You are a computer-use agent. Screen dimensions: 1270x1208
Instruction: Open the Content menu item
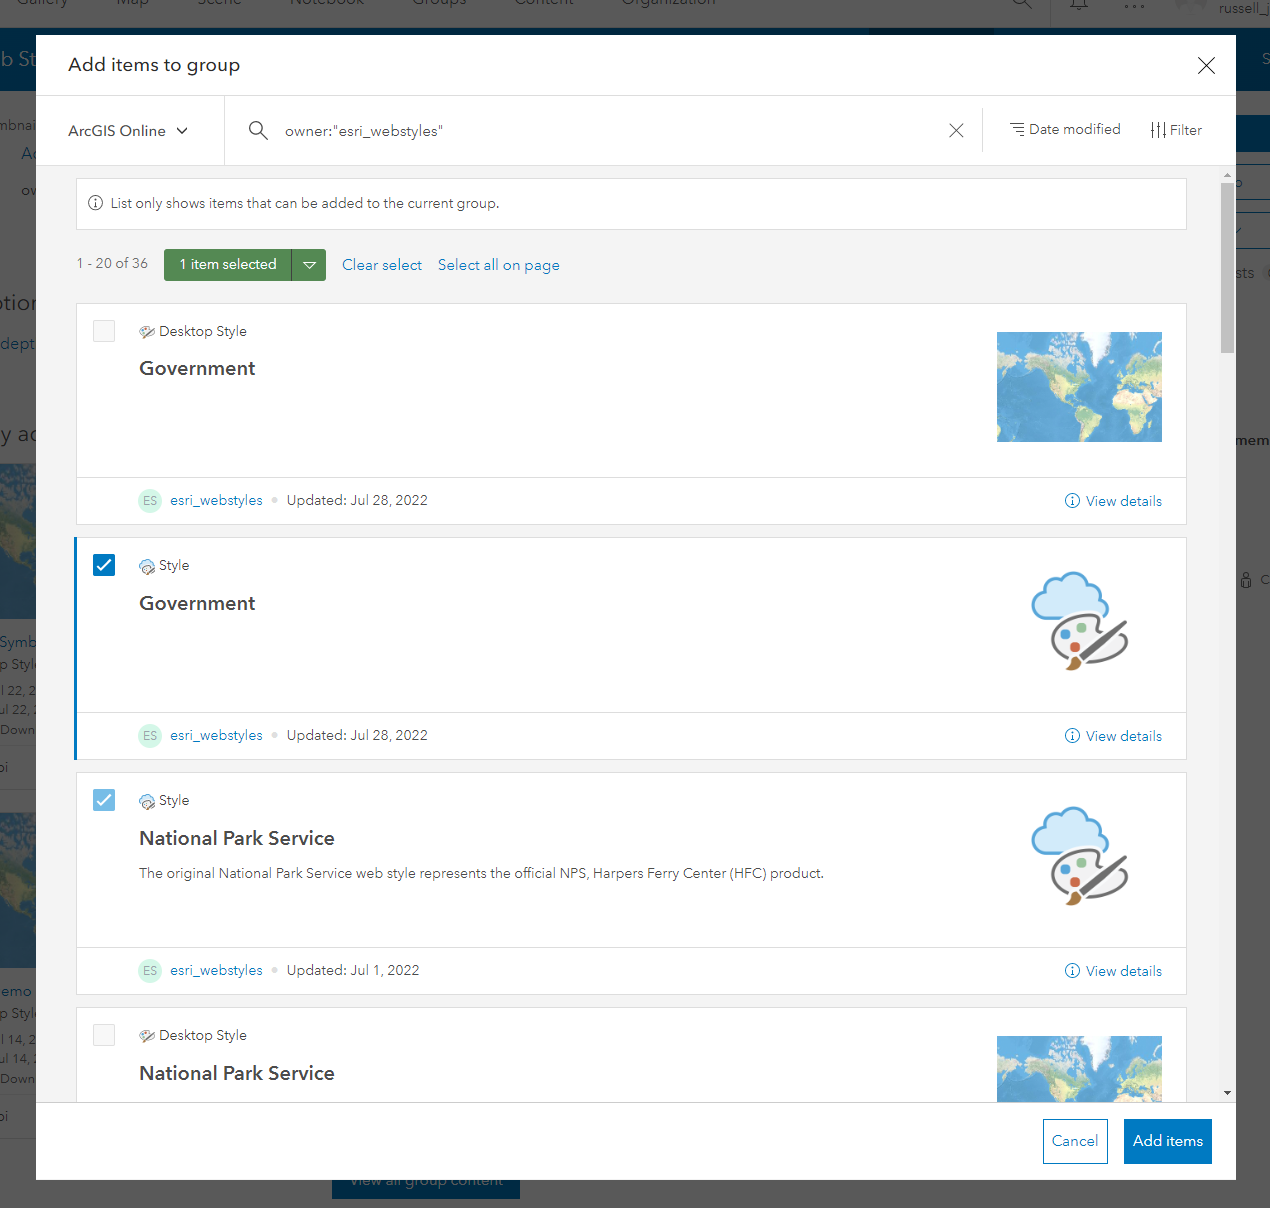click(543, 4)
